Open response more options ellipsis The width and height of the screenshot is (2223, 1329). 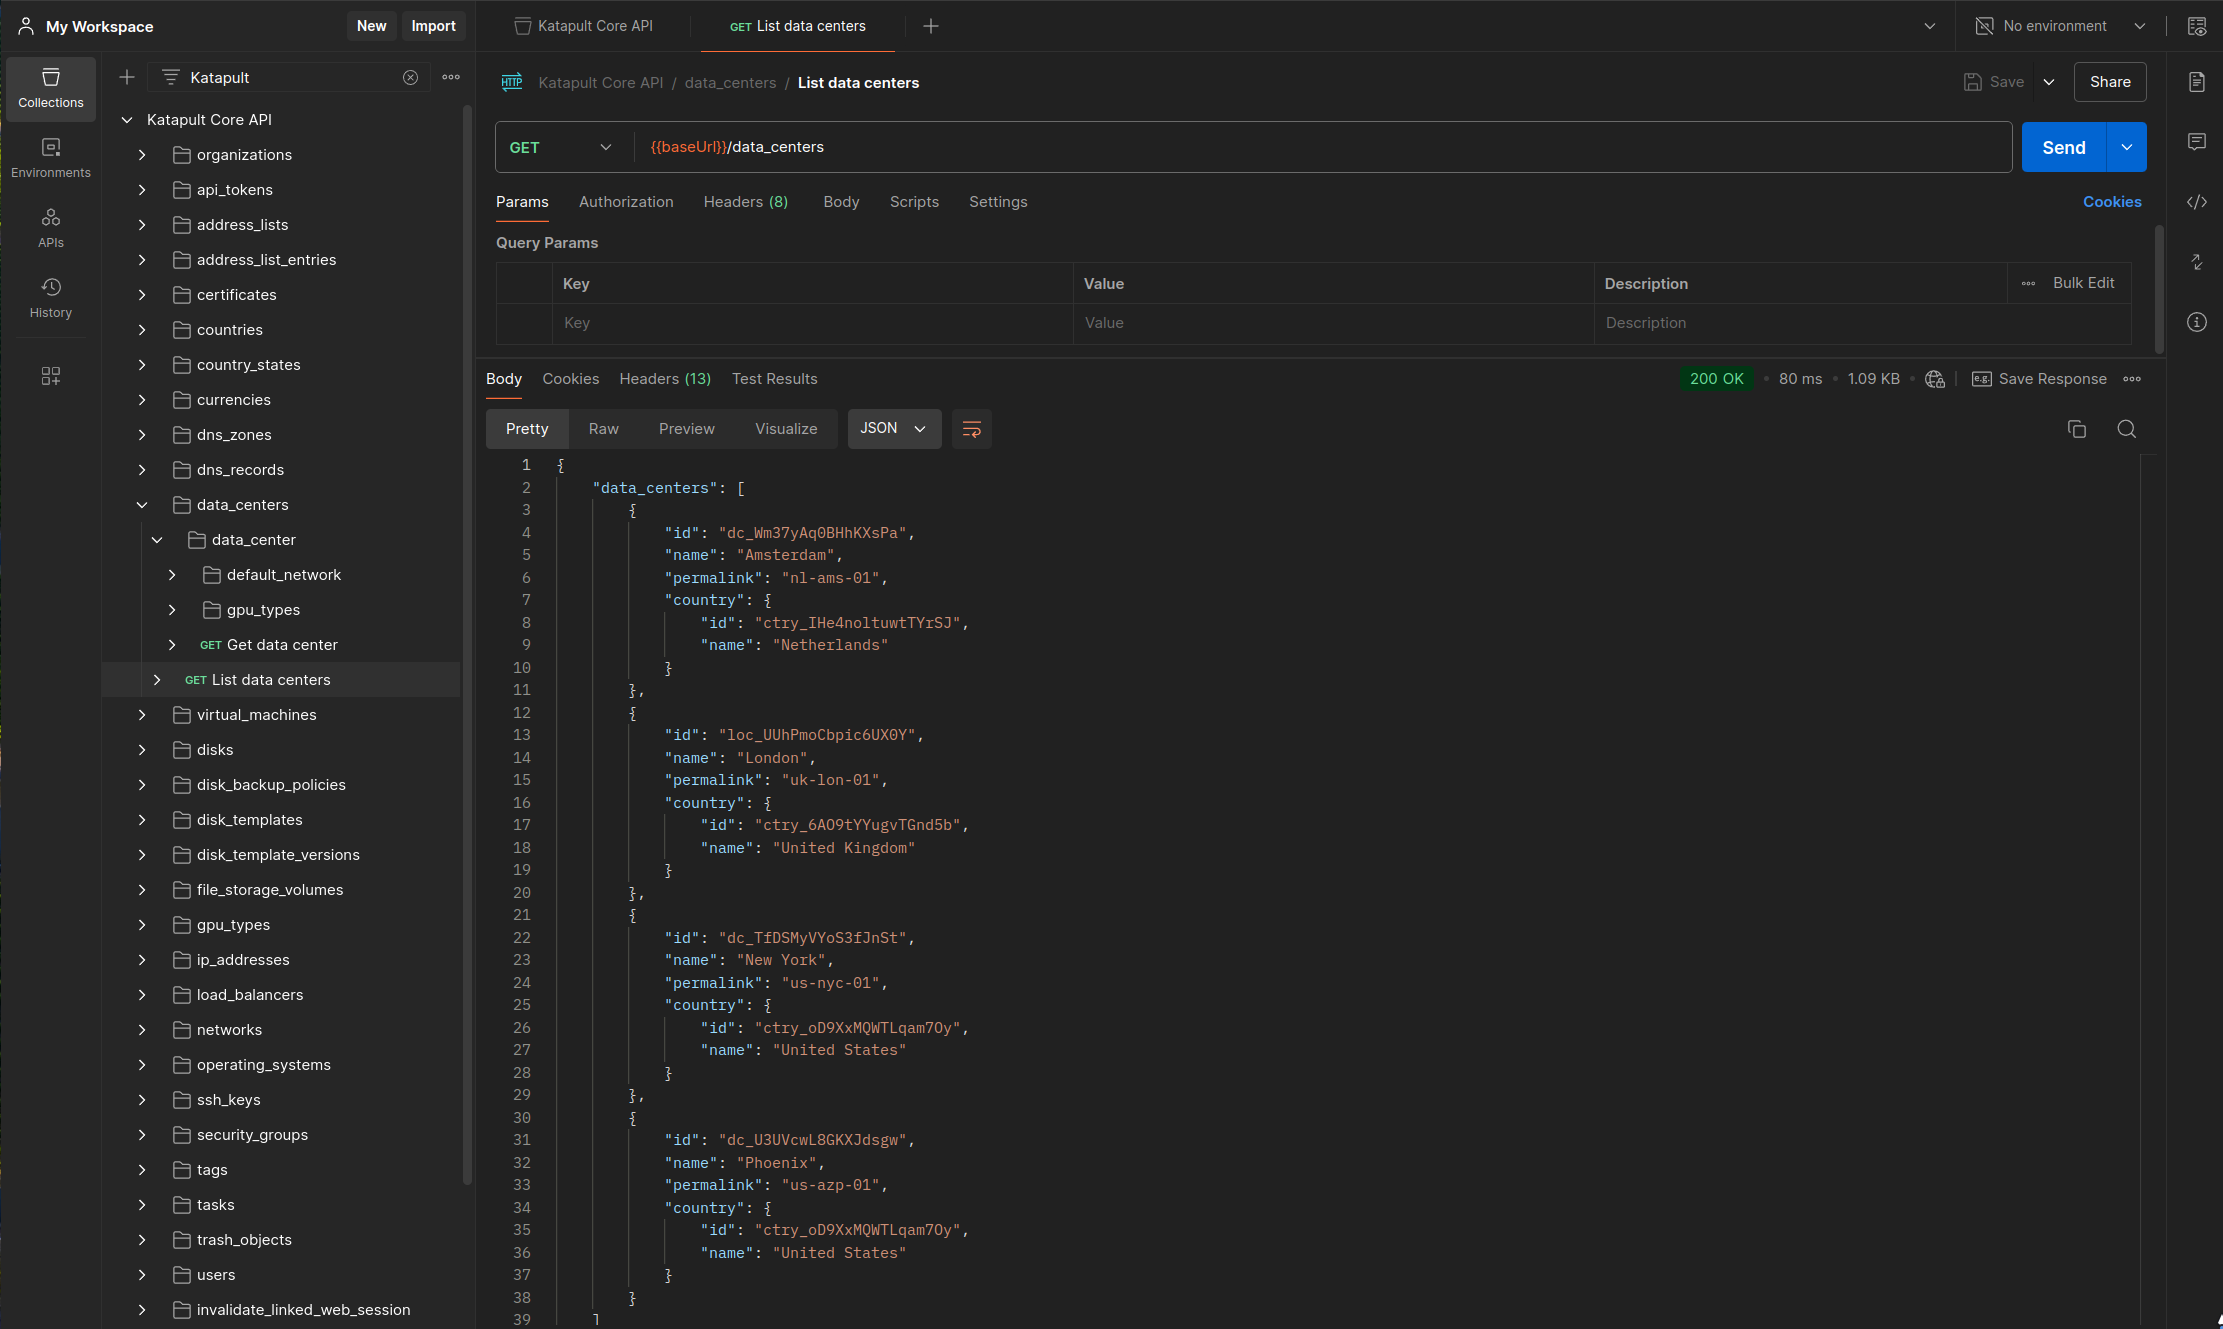click(x=2132, y=379)
